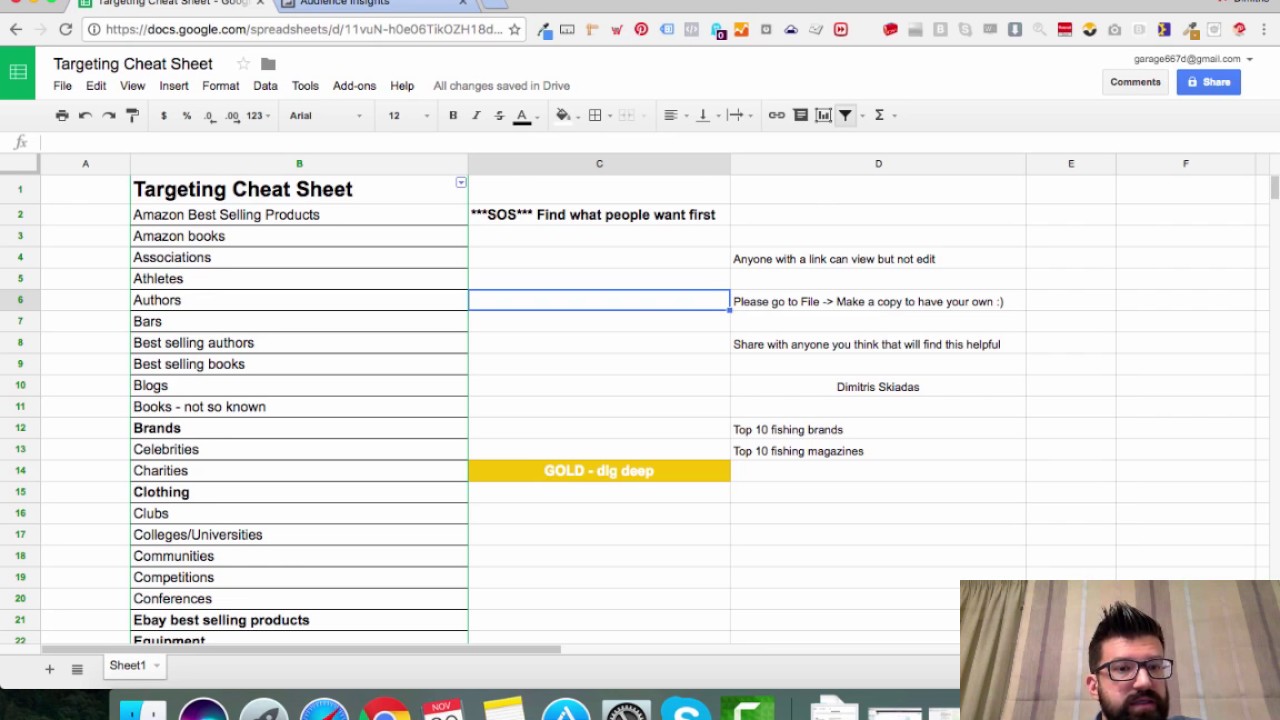Open the Format menu
The width and height of the screenshot is (1280, 720).
coord(221,86)
